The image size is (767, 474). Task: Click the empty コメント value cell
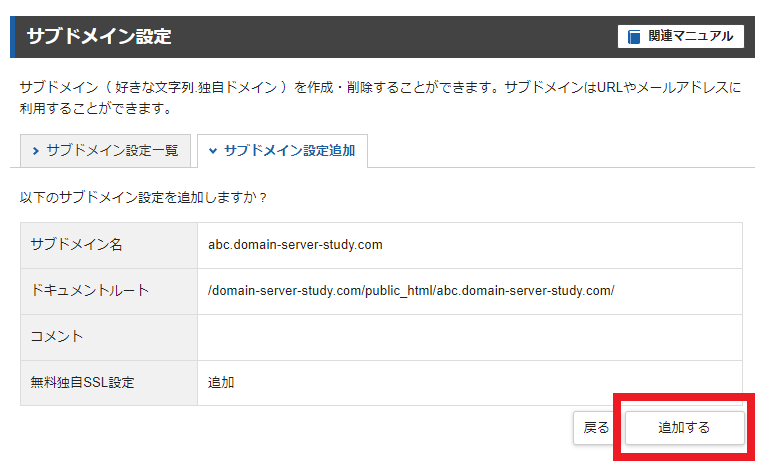pos(470,337)
